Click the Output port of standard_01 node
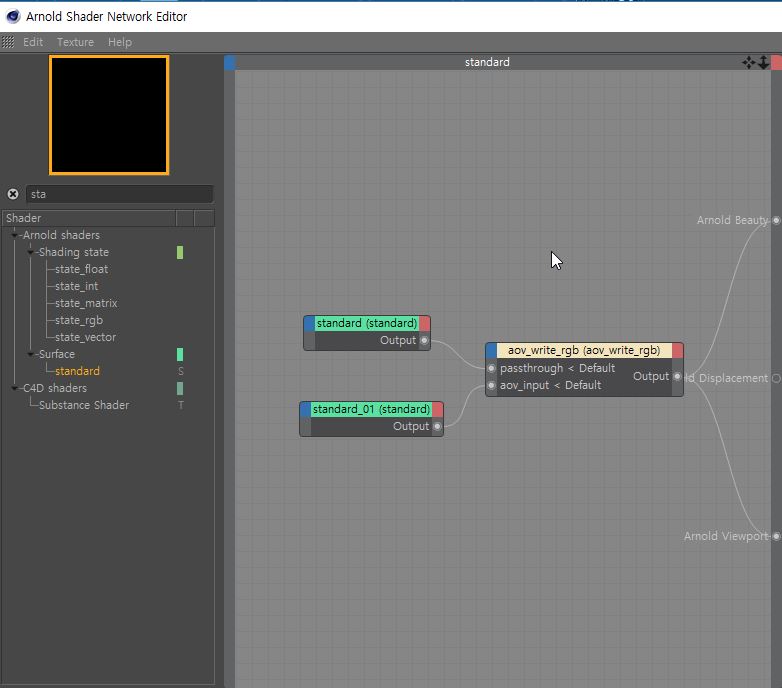This screenshot has width=782, height=688. pos(437,426)
